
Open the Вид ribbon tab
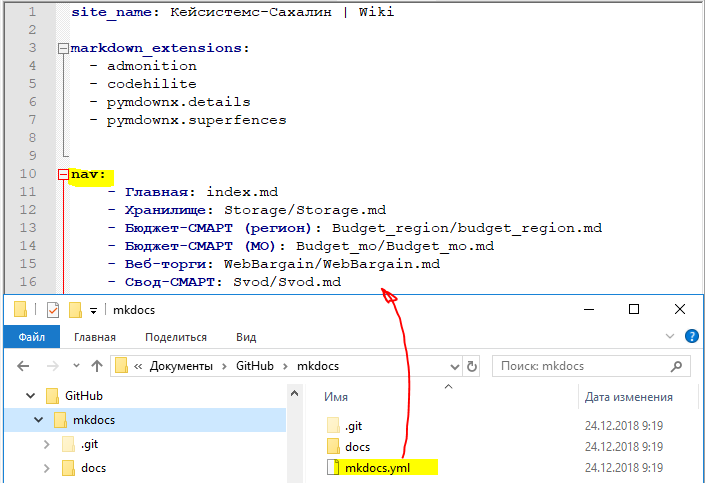pos(246,337)
